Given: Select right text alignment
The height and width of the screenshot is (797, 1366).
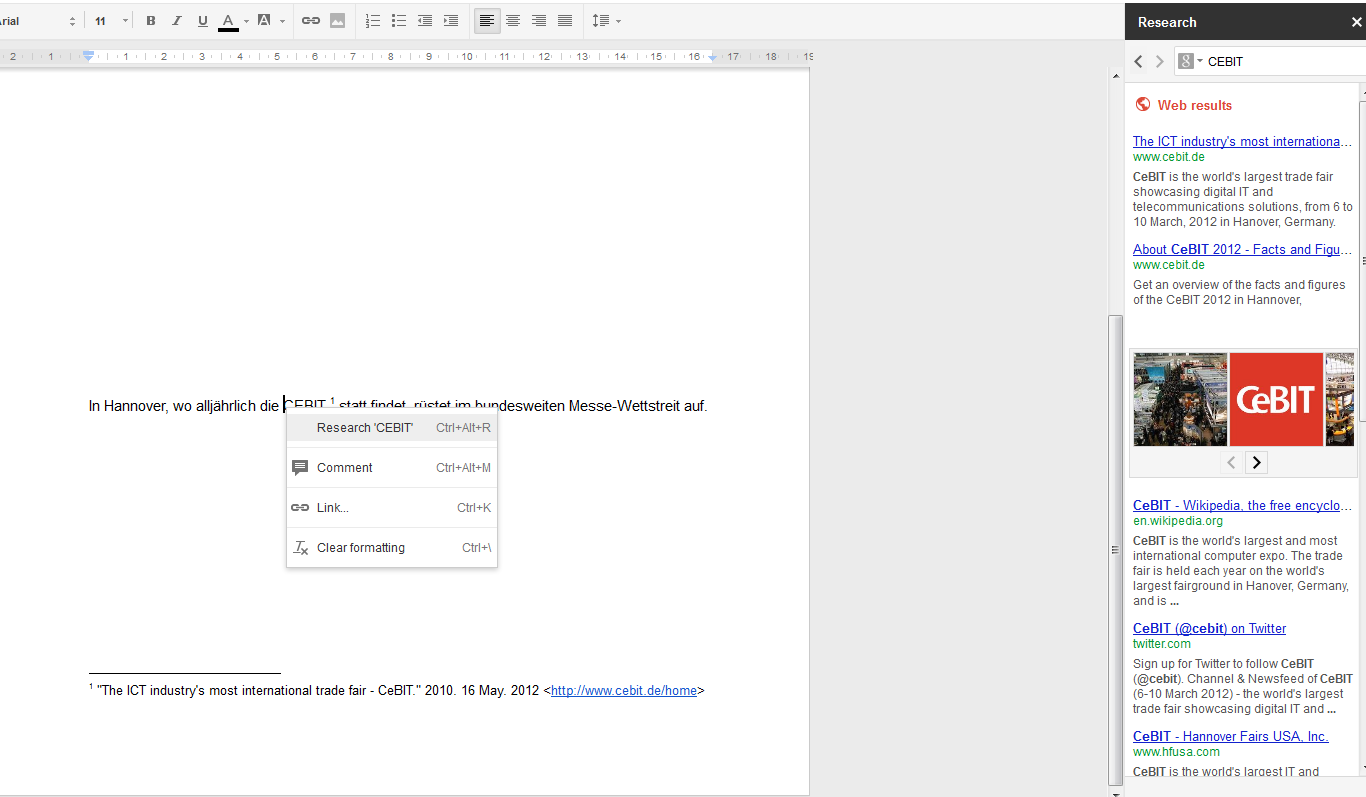Looking at the screenshot, I should click(539, 21).
